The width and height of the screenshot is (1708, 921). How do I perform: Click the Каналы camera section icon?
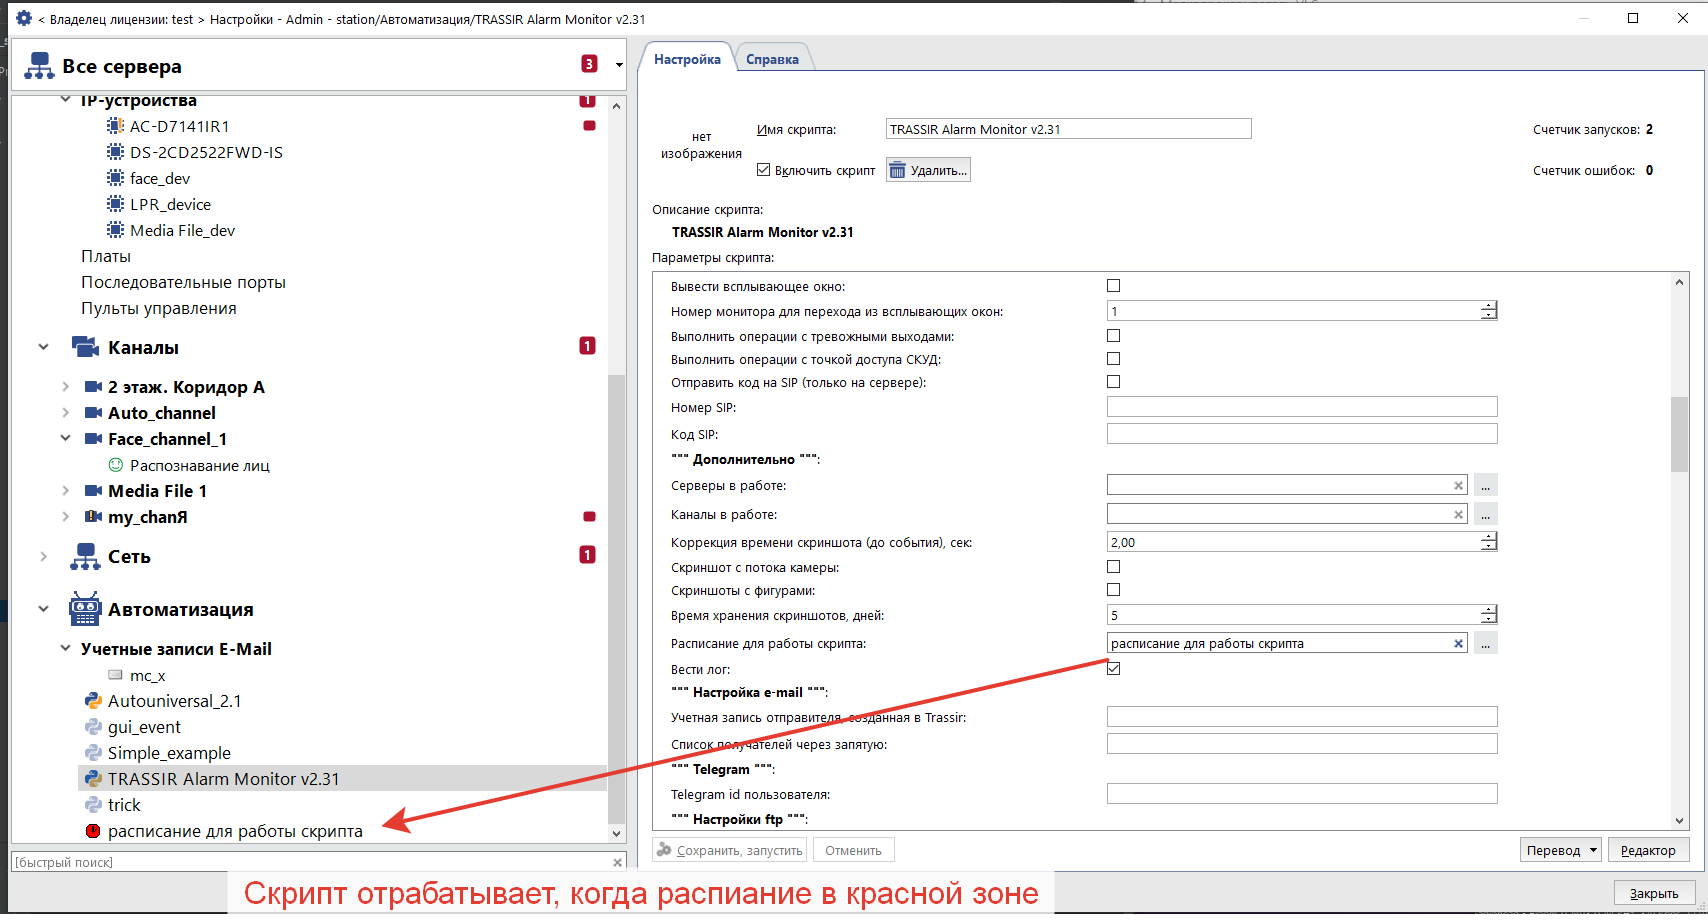(85, 347)
